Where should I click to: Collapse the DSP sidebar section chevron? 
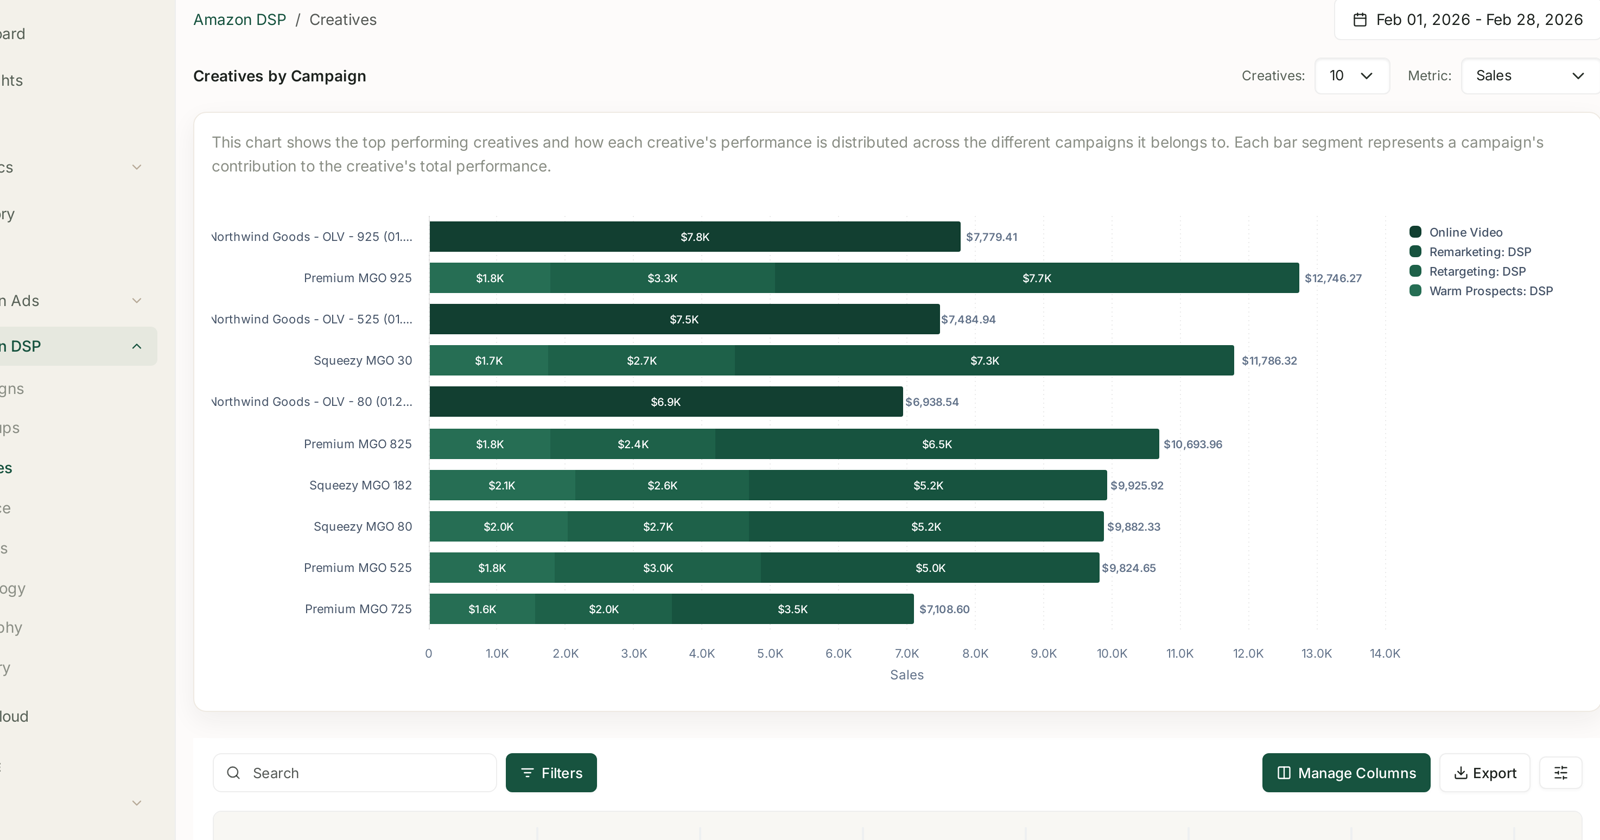(x=137, y=347)
